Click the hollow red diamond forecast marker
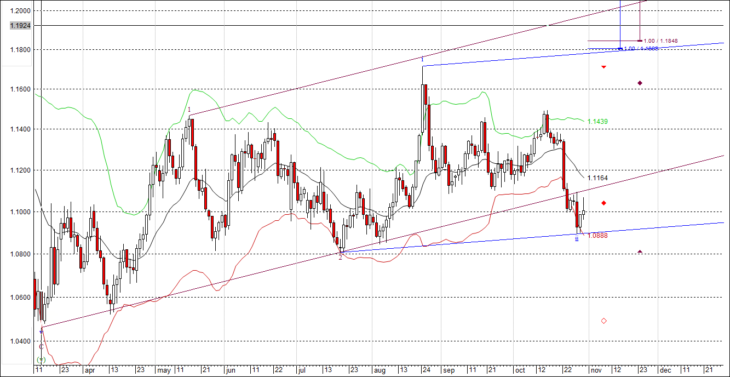 pos(604,321)
